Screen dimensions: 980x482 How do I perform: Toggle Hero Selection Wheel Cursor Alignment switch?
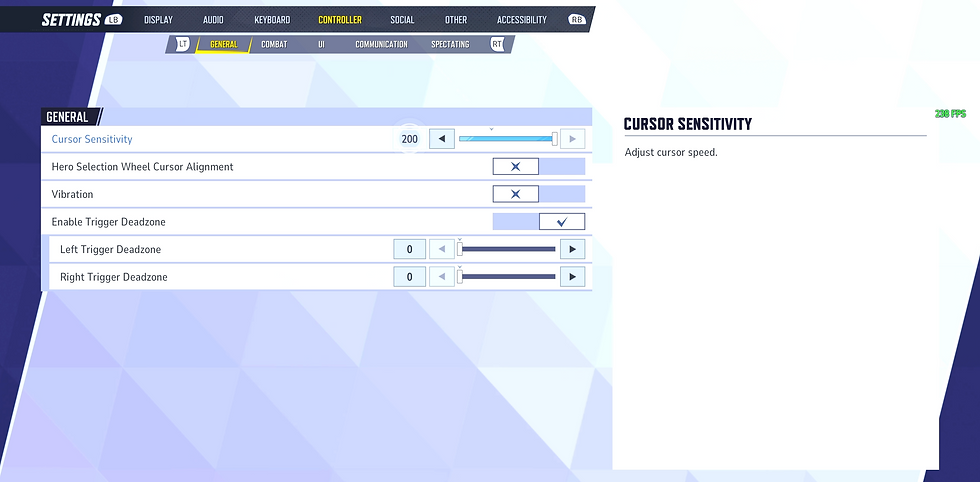539,167
